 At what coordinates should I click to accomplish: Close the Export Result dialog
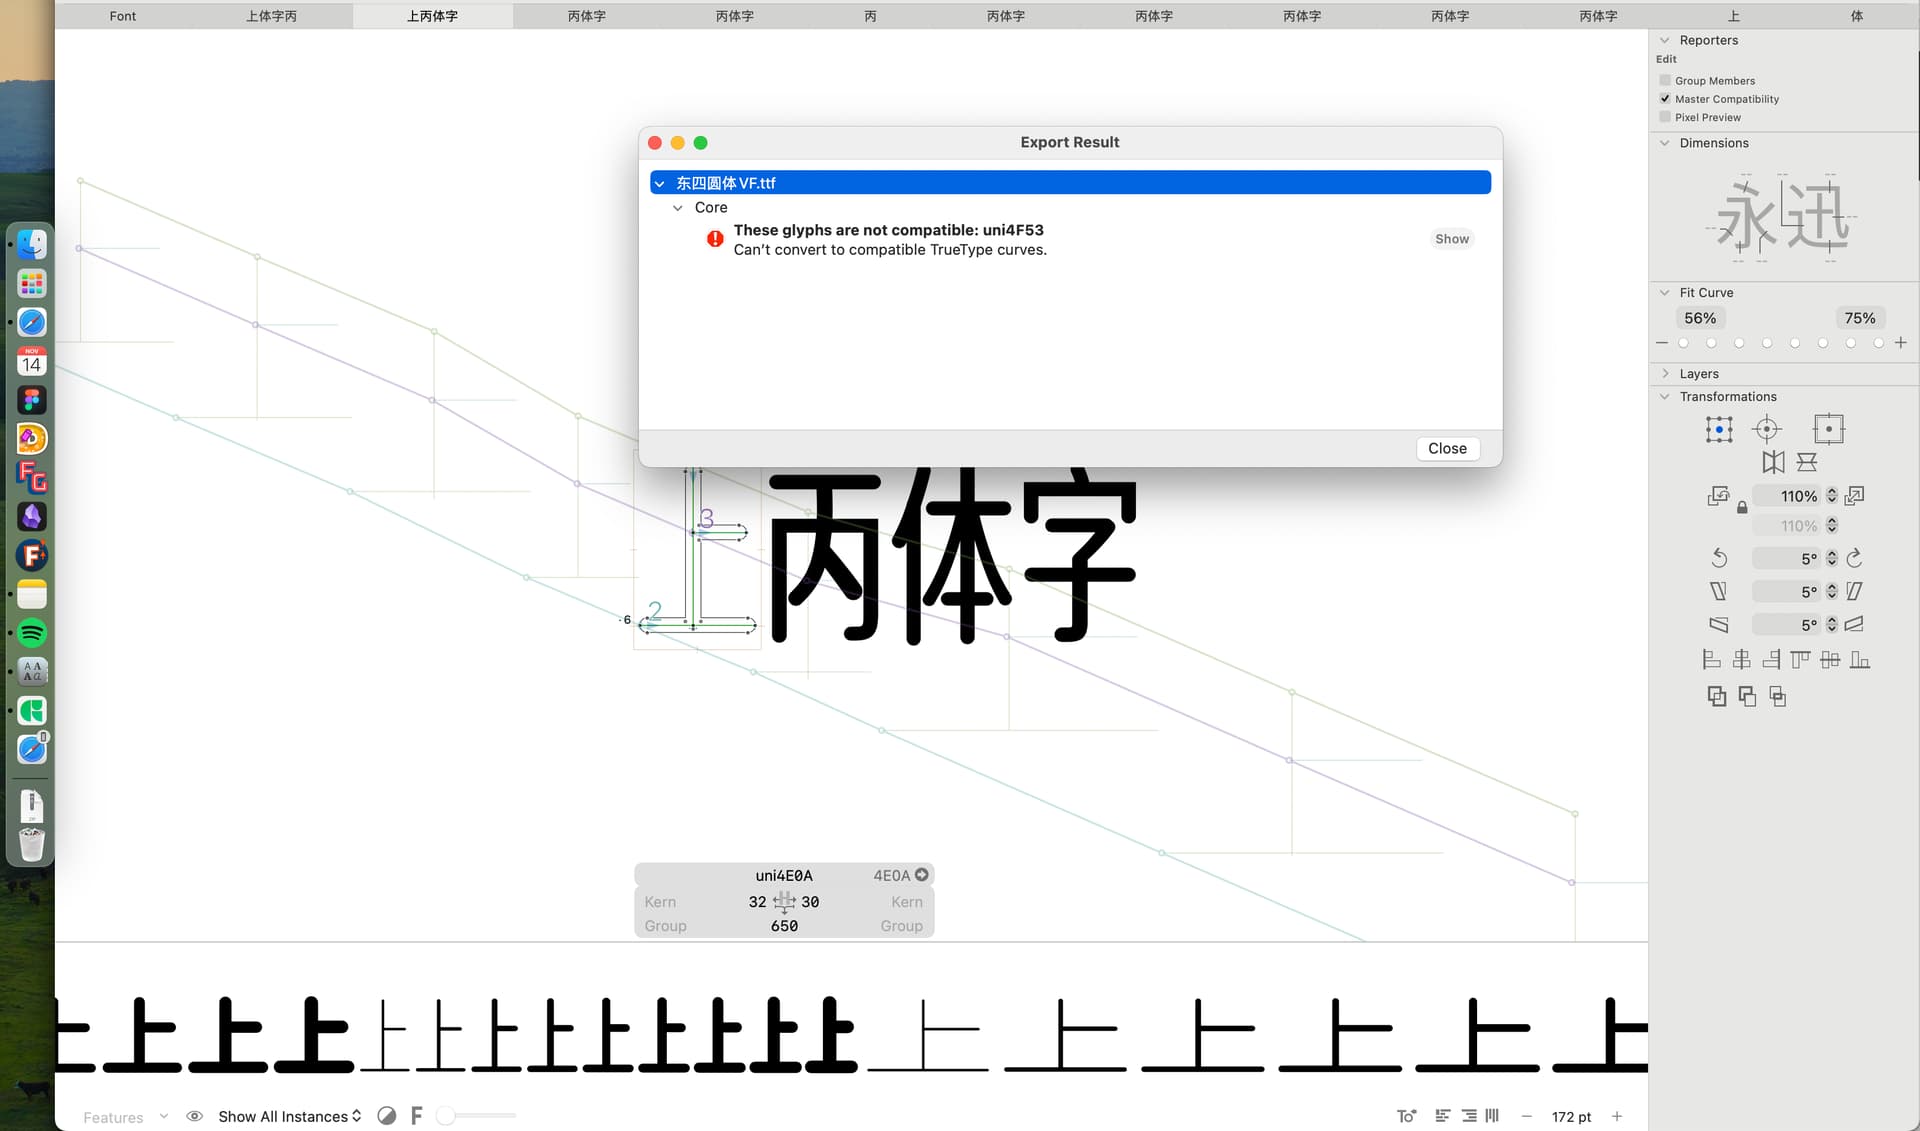pyautogui.click(x=1446, y=448)
